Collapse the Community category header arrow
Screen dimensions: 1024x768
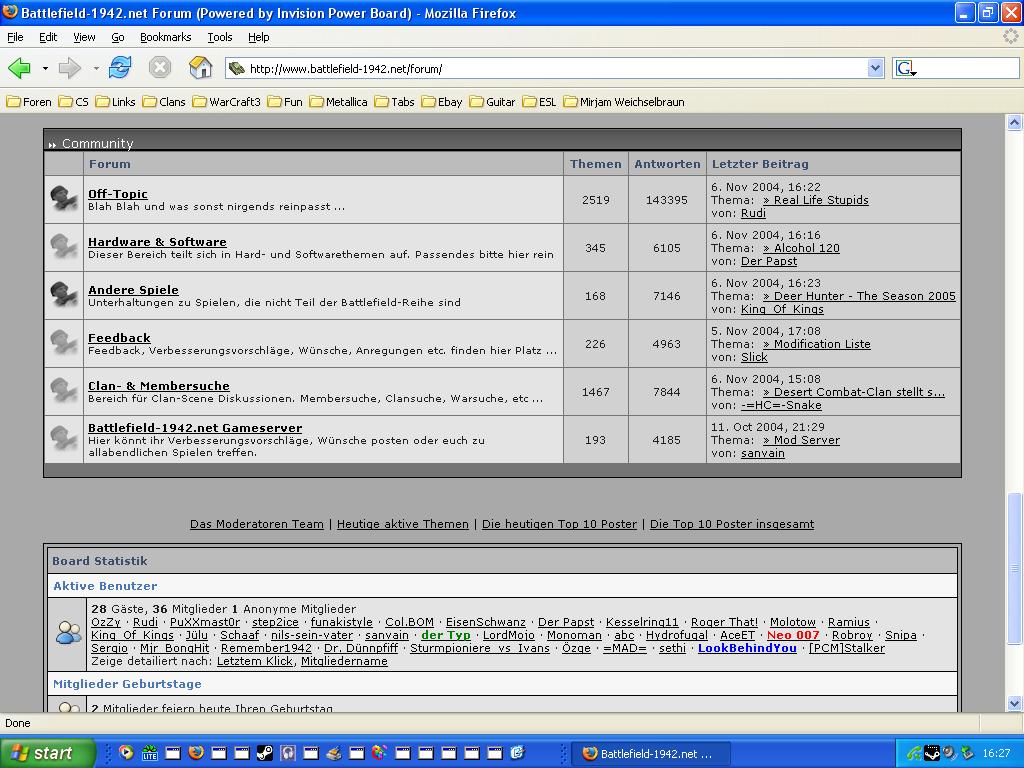pyautogui.click(x=52, y=144)
